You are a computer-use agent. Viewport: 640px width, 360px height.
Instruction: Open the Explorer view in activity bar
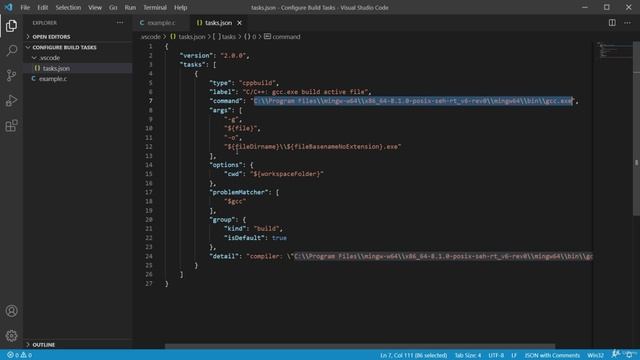click(x=11, y=26)
